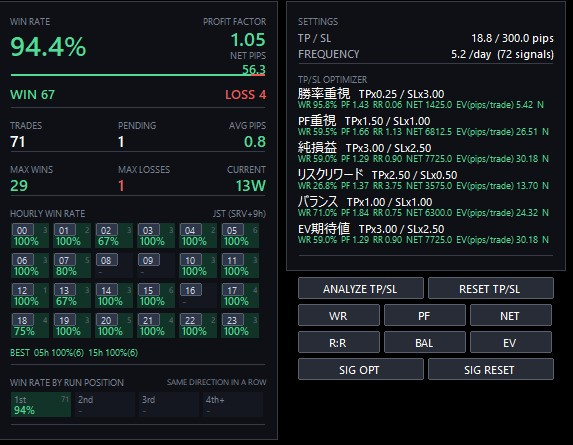Click the 2nd run position cell
573x445 pixels.
(x=105, y=404)
